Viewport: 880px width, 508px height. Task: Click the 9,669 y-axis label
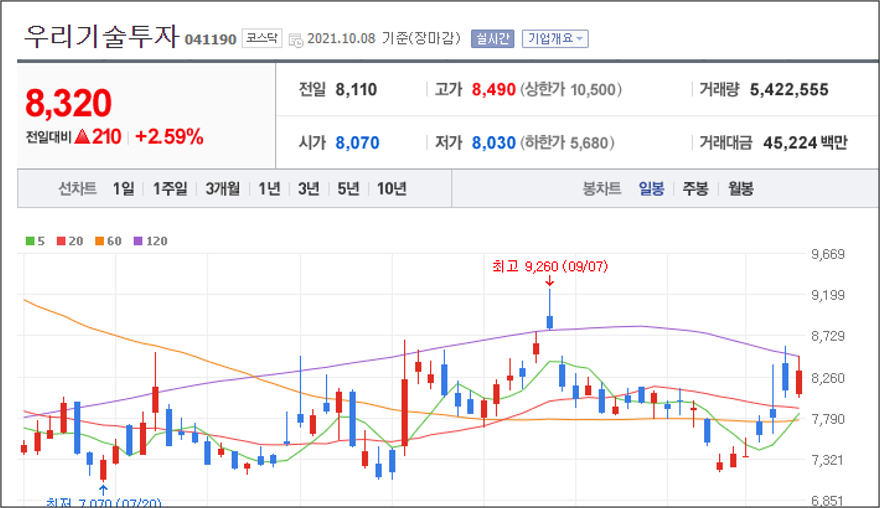[x=828, y=254]
